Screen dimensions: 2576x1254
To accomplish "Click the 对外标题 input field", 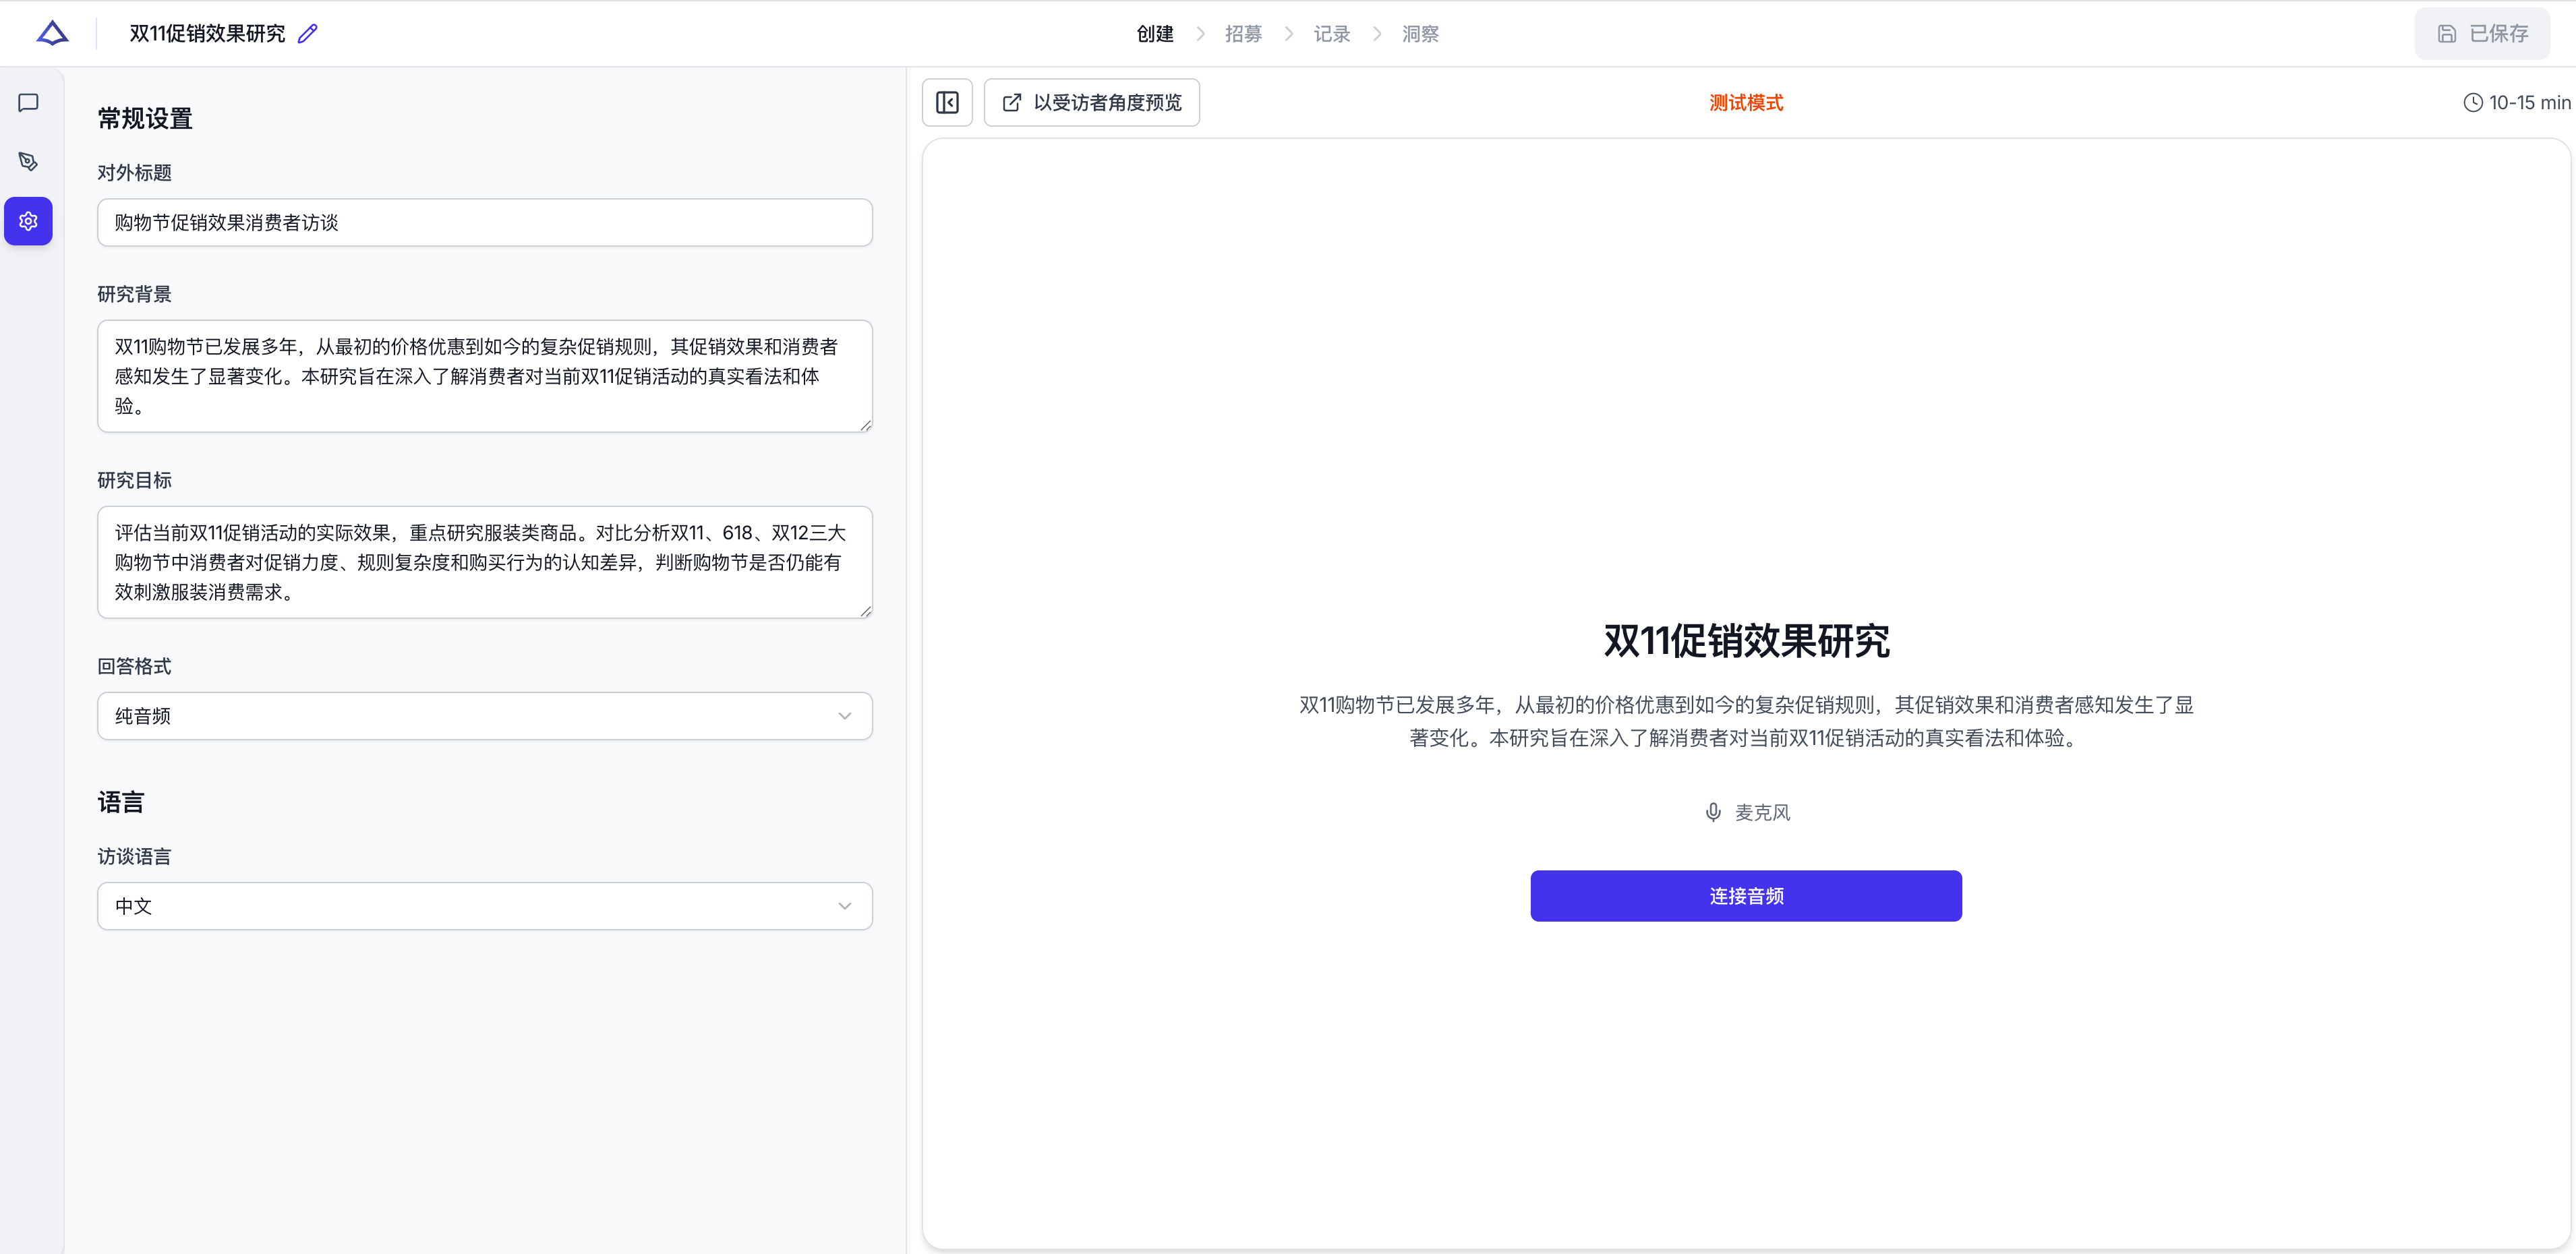I will (x=485, y=222).
